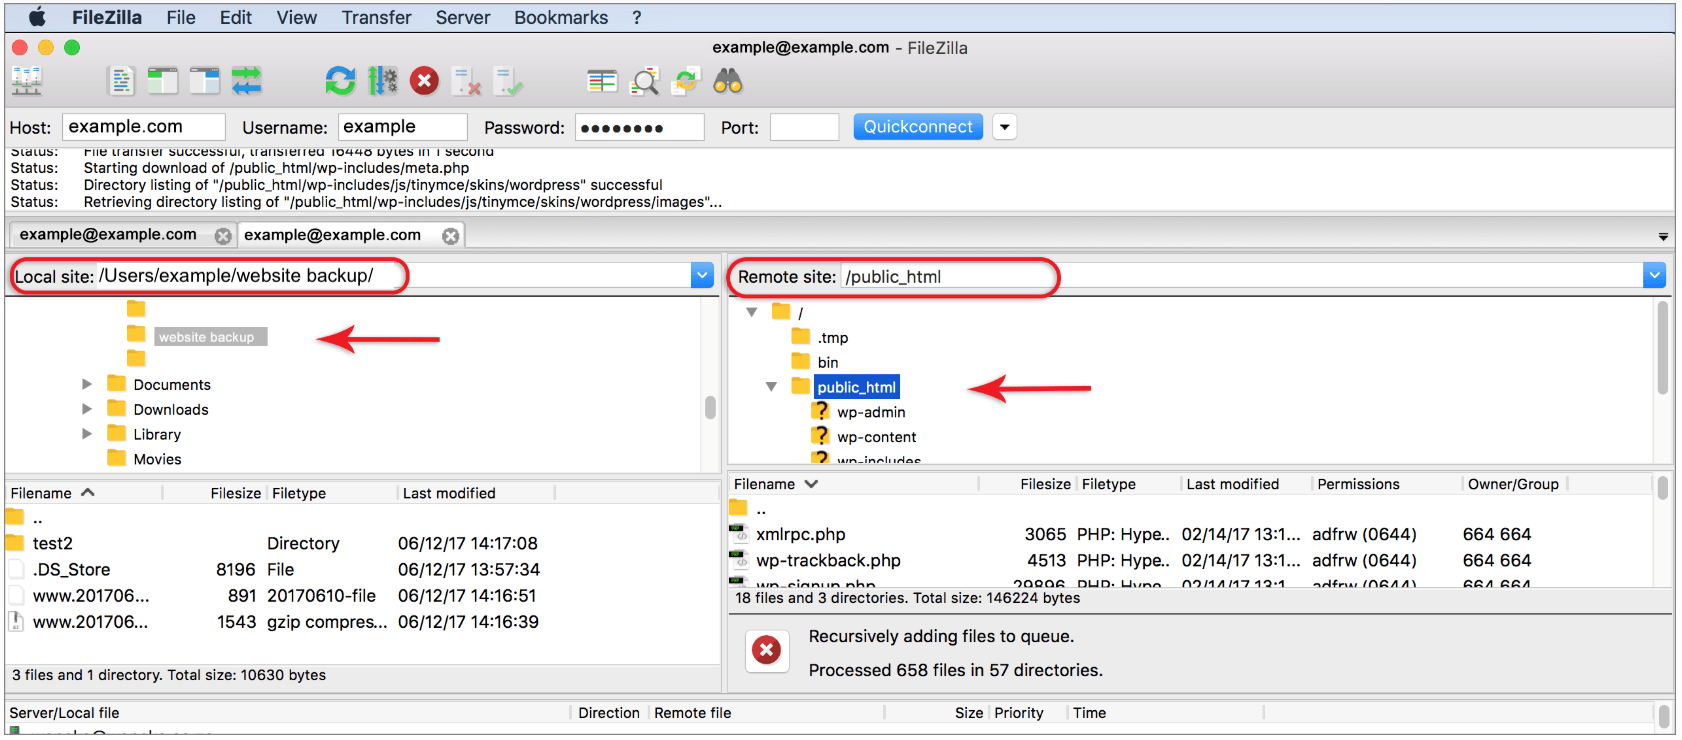Expand the Library folder in local tree
1682x740 pixels.
87,434
